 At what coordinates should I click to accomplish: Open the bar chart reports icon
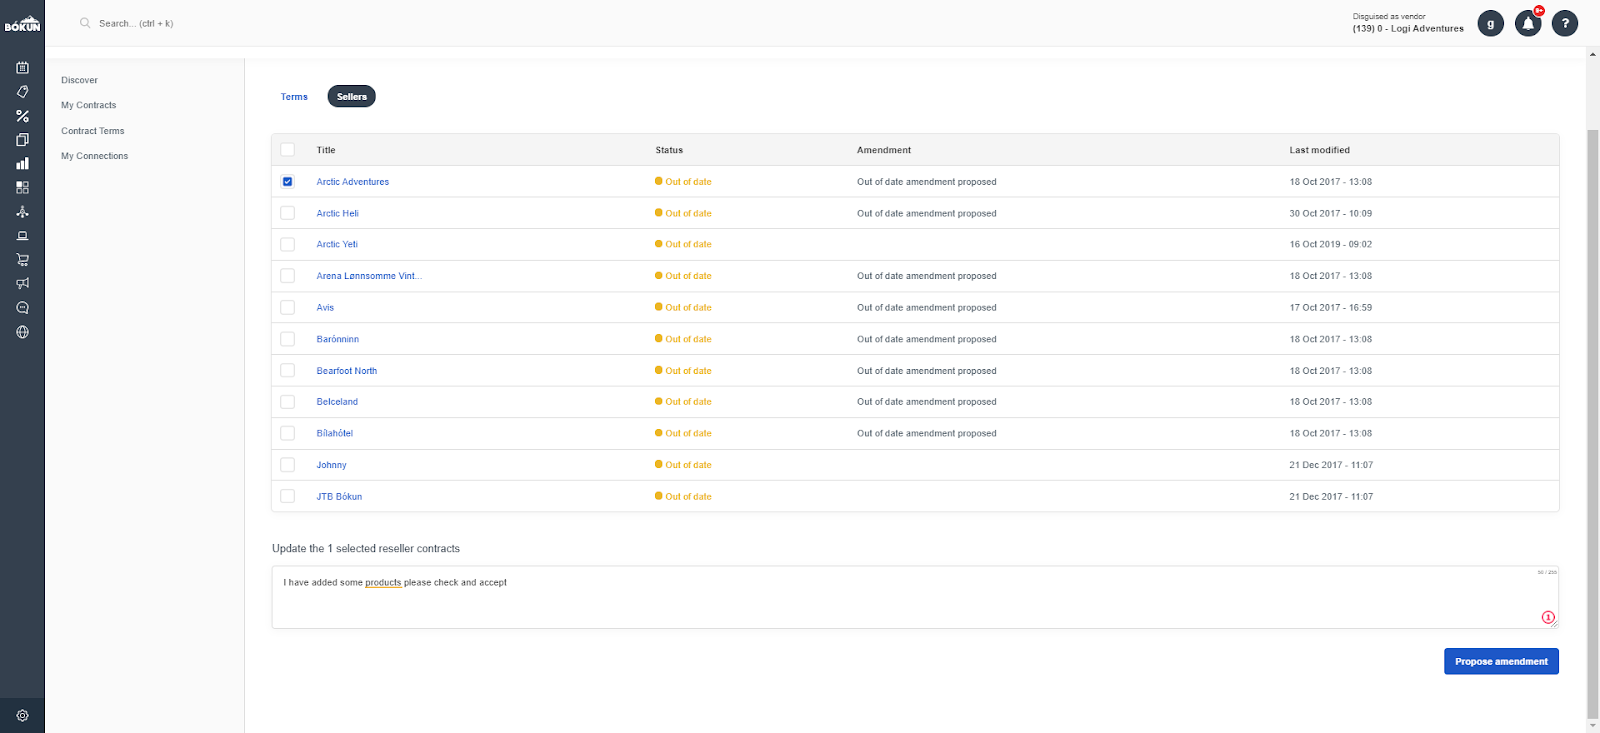click(x=22, y=164)
